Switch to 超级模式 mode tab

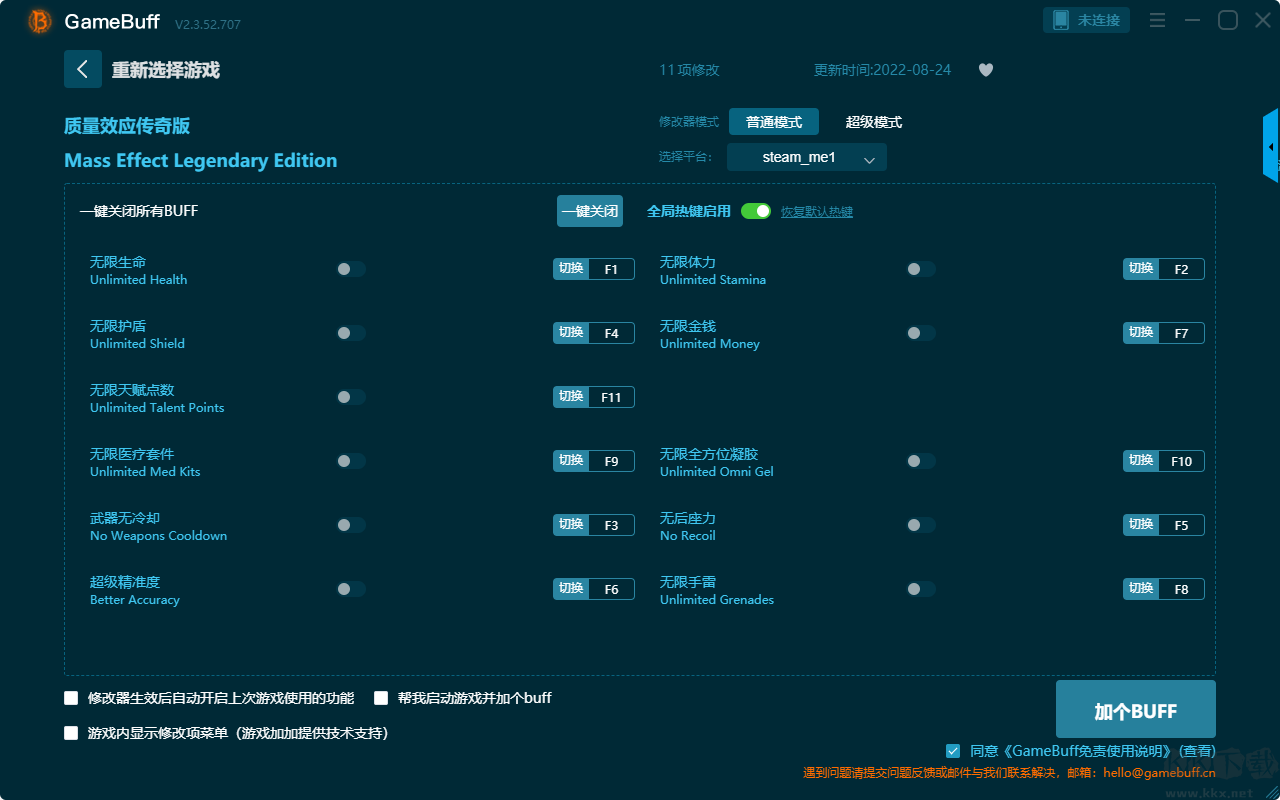(874, 122)
